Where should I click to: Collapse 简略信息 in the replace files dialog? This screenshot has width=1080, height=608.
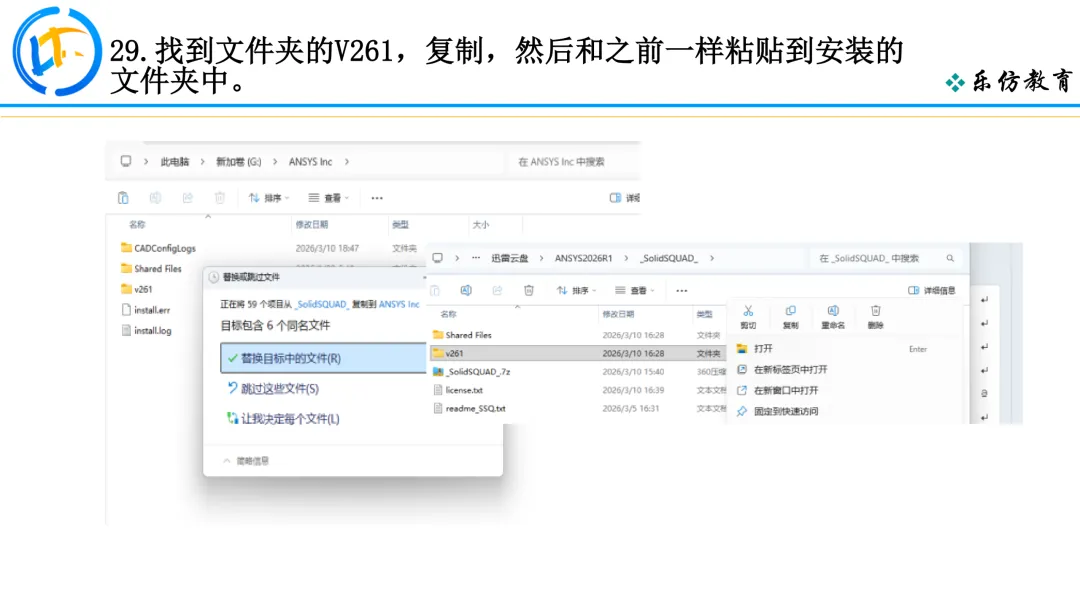[246, 461]
